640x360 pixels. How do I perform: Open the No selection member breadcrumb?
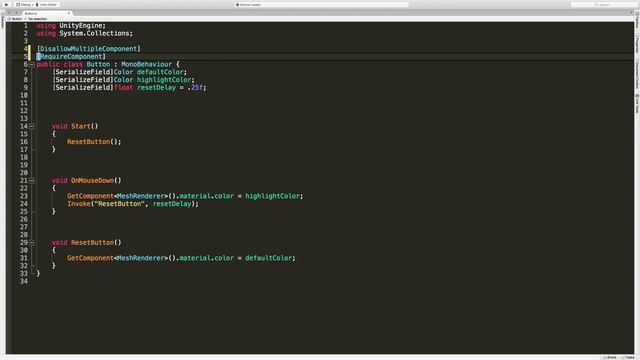point(38,19)
